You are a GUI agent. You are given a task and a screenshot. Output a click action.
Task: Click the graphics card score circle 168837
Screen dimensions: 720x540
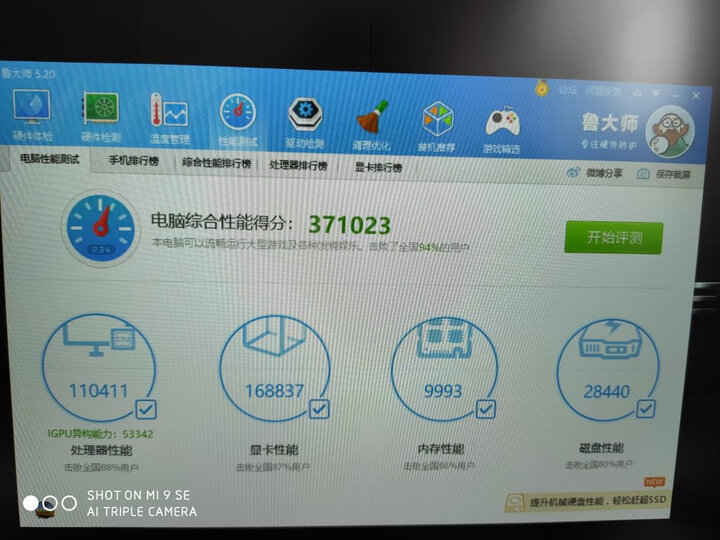274,368
